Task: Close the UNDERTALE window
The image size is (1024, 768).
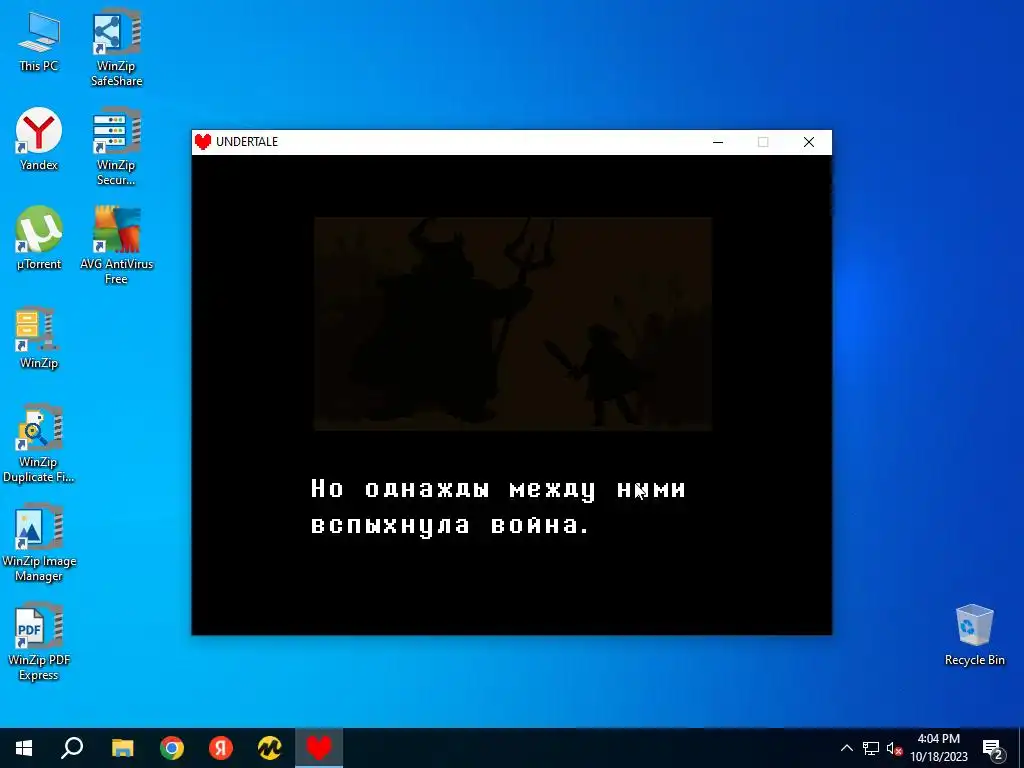Action: tap(808, 142)
